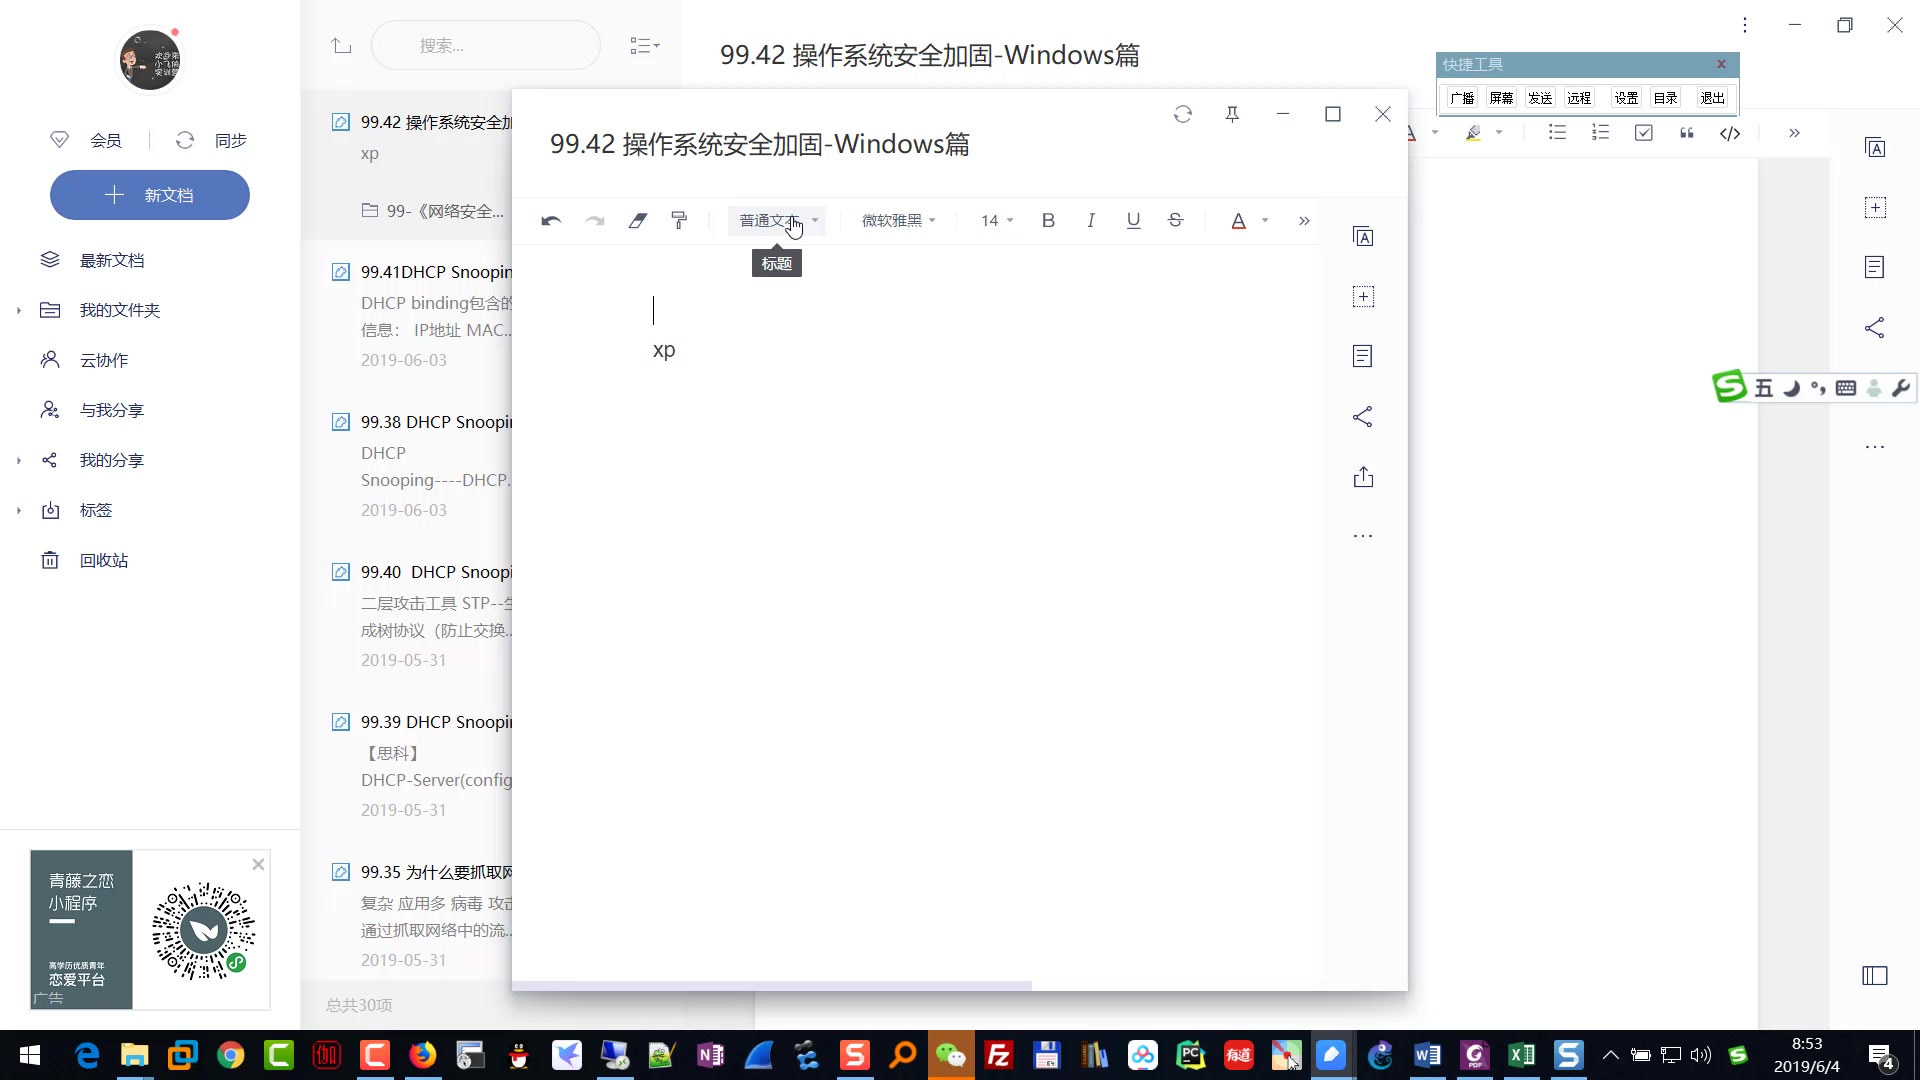Open the 微软雅黑 font dropdown
The image size is (1920, 1080).
pyautogui.click(x=898, y=221)
